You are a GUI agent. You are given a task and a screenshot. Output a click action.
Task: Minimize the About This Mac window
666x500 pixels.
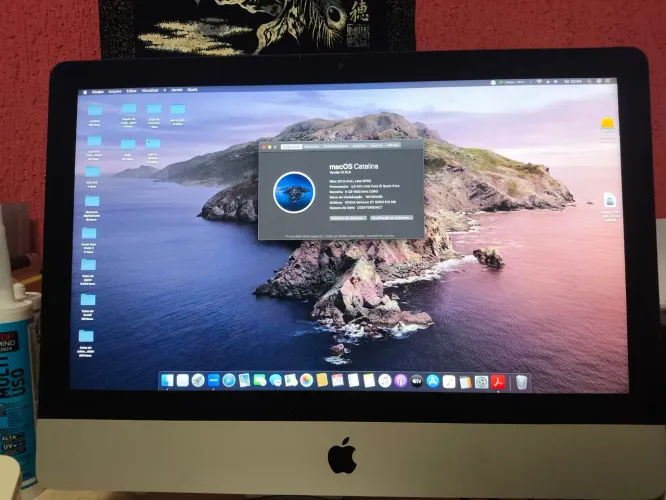click(x=269, y=147)
